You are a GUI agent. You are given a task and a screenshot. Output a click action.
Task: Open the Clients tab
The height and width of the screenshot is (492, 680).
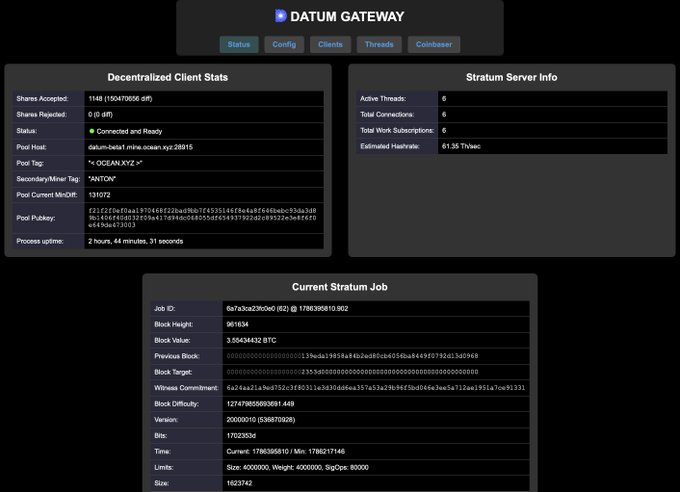pyautogui.click(x=330, y=44)
